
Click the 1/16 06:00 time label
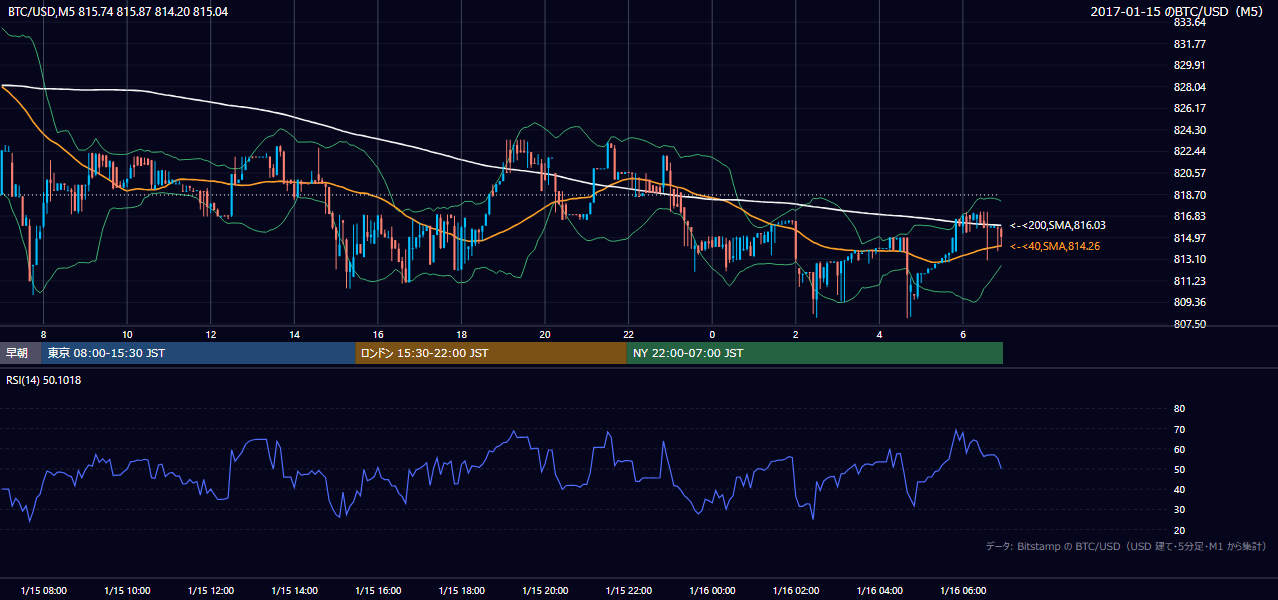[963, 590]
